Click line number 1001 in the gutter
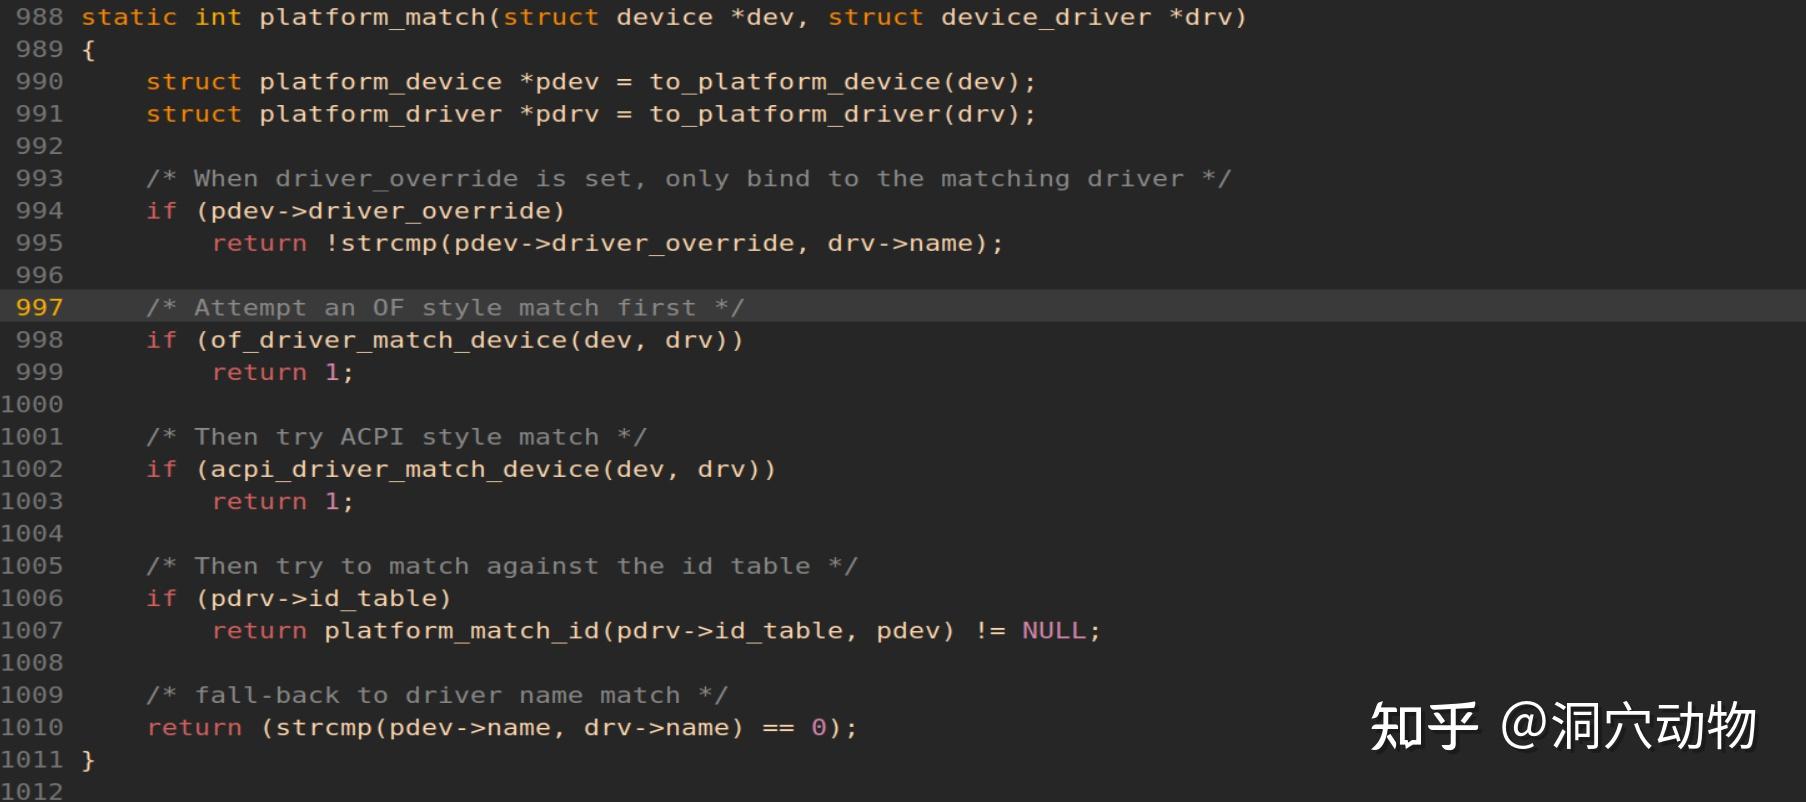The image size is (1806, 802). click(32, 436)
